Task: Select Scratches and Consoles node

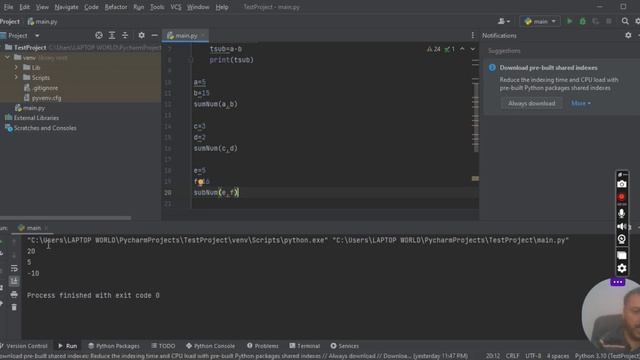Action: [40, 128]
